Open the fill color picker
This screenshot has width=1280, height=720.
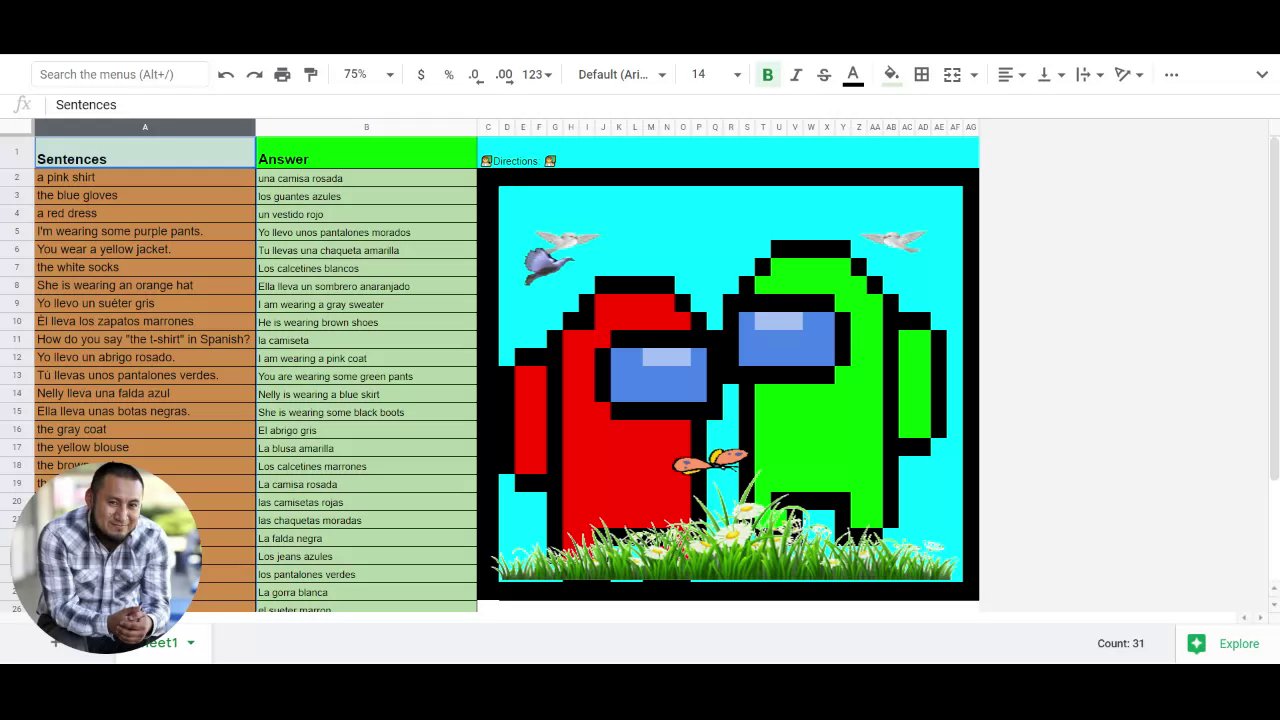(x=892, y=75)
